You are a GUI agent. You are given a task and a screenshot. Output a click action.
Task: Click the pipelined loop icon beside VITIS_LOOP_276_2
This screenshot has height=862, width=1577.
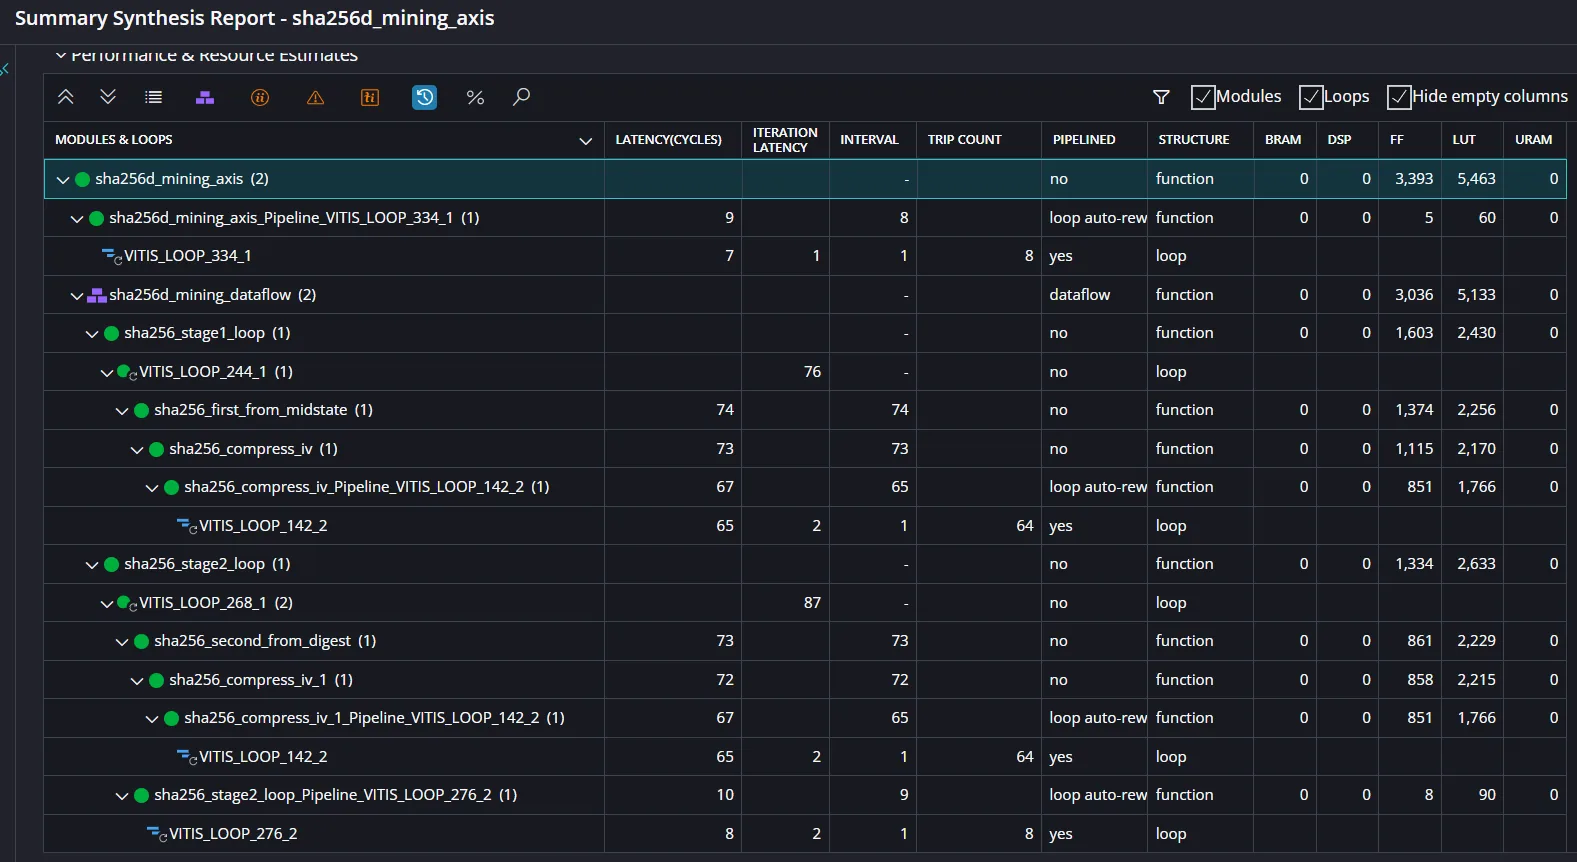[157, 833]
